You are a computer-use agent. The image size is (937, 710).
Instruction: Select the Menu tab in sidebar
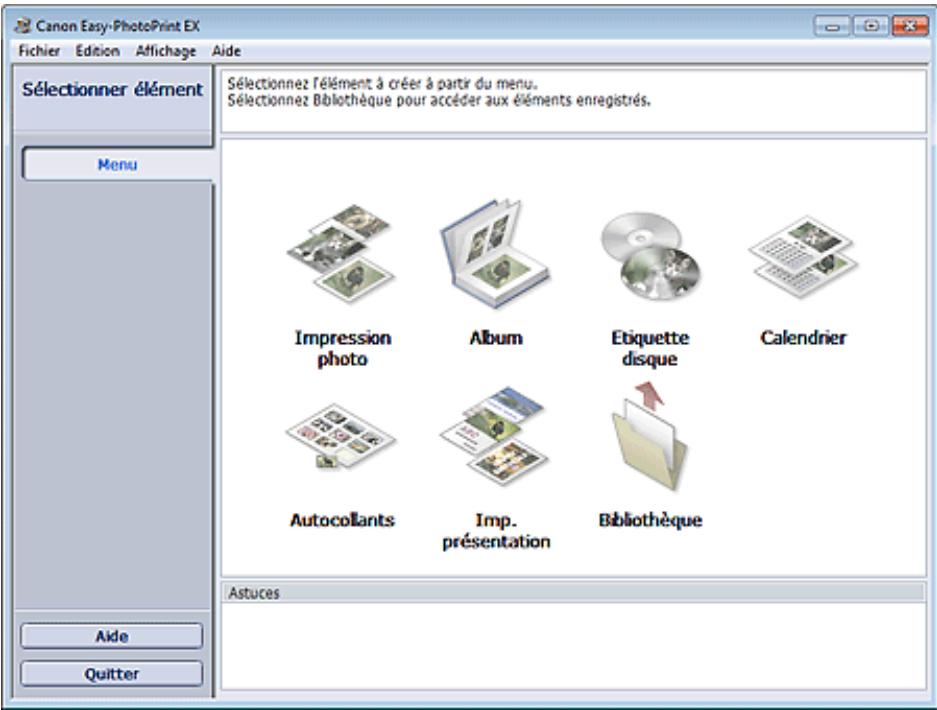point(117,164)
